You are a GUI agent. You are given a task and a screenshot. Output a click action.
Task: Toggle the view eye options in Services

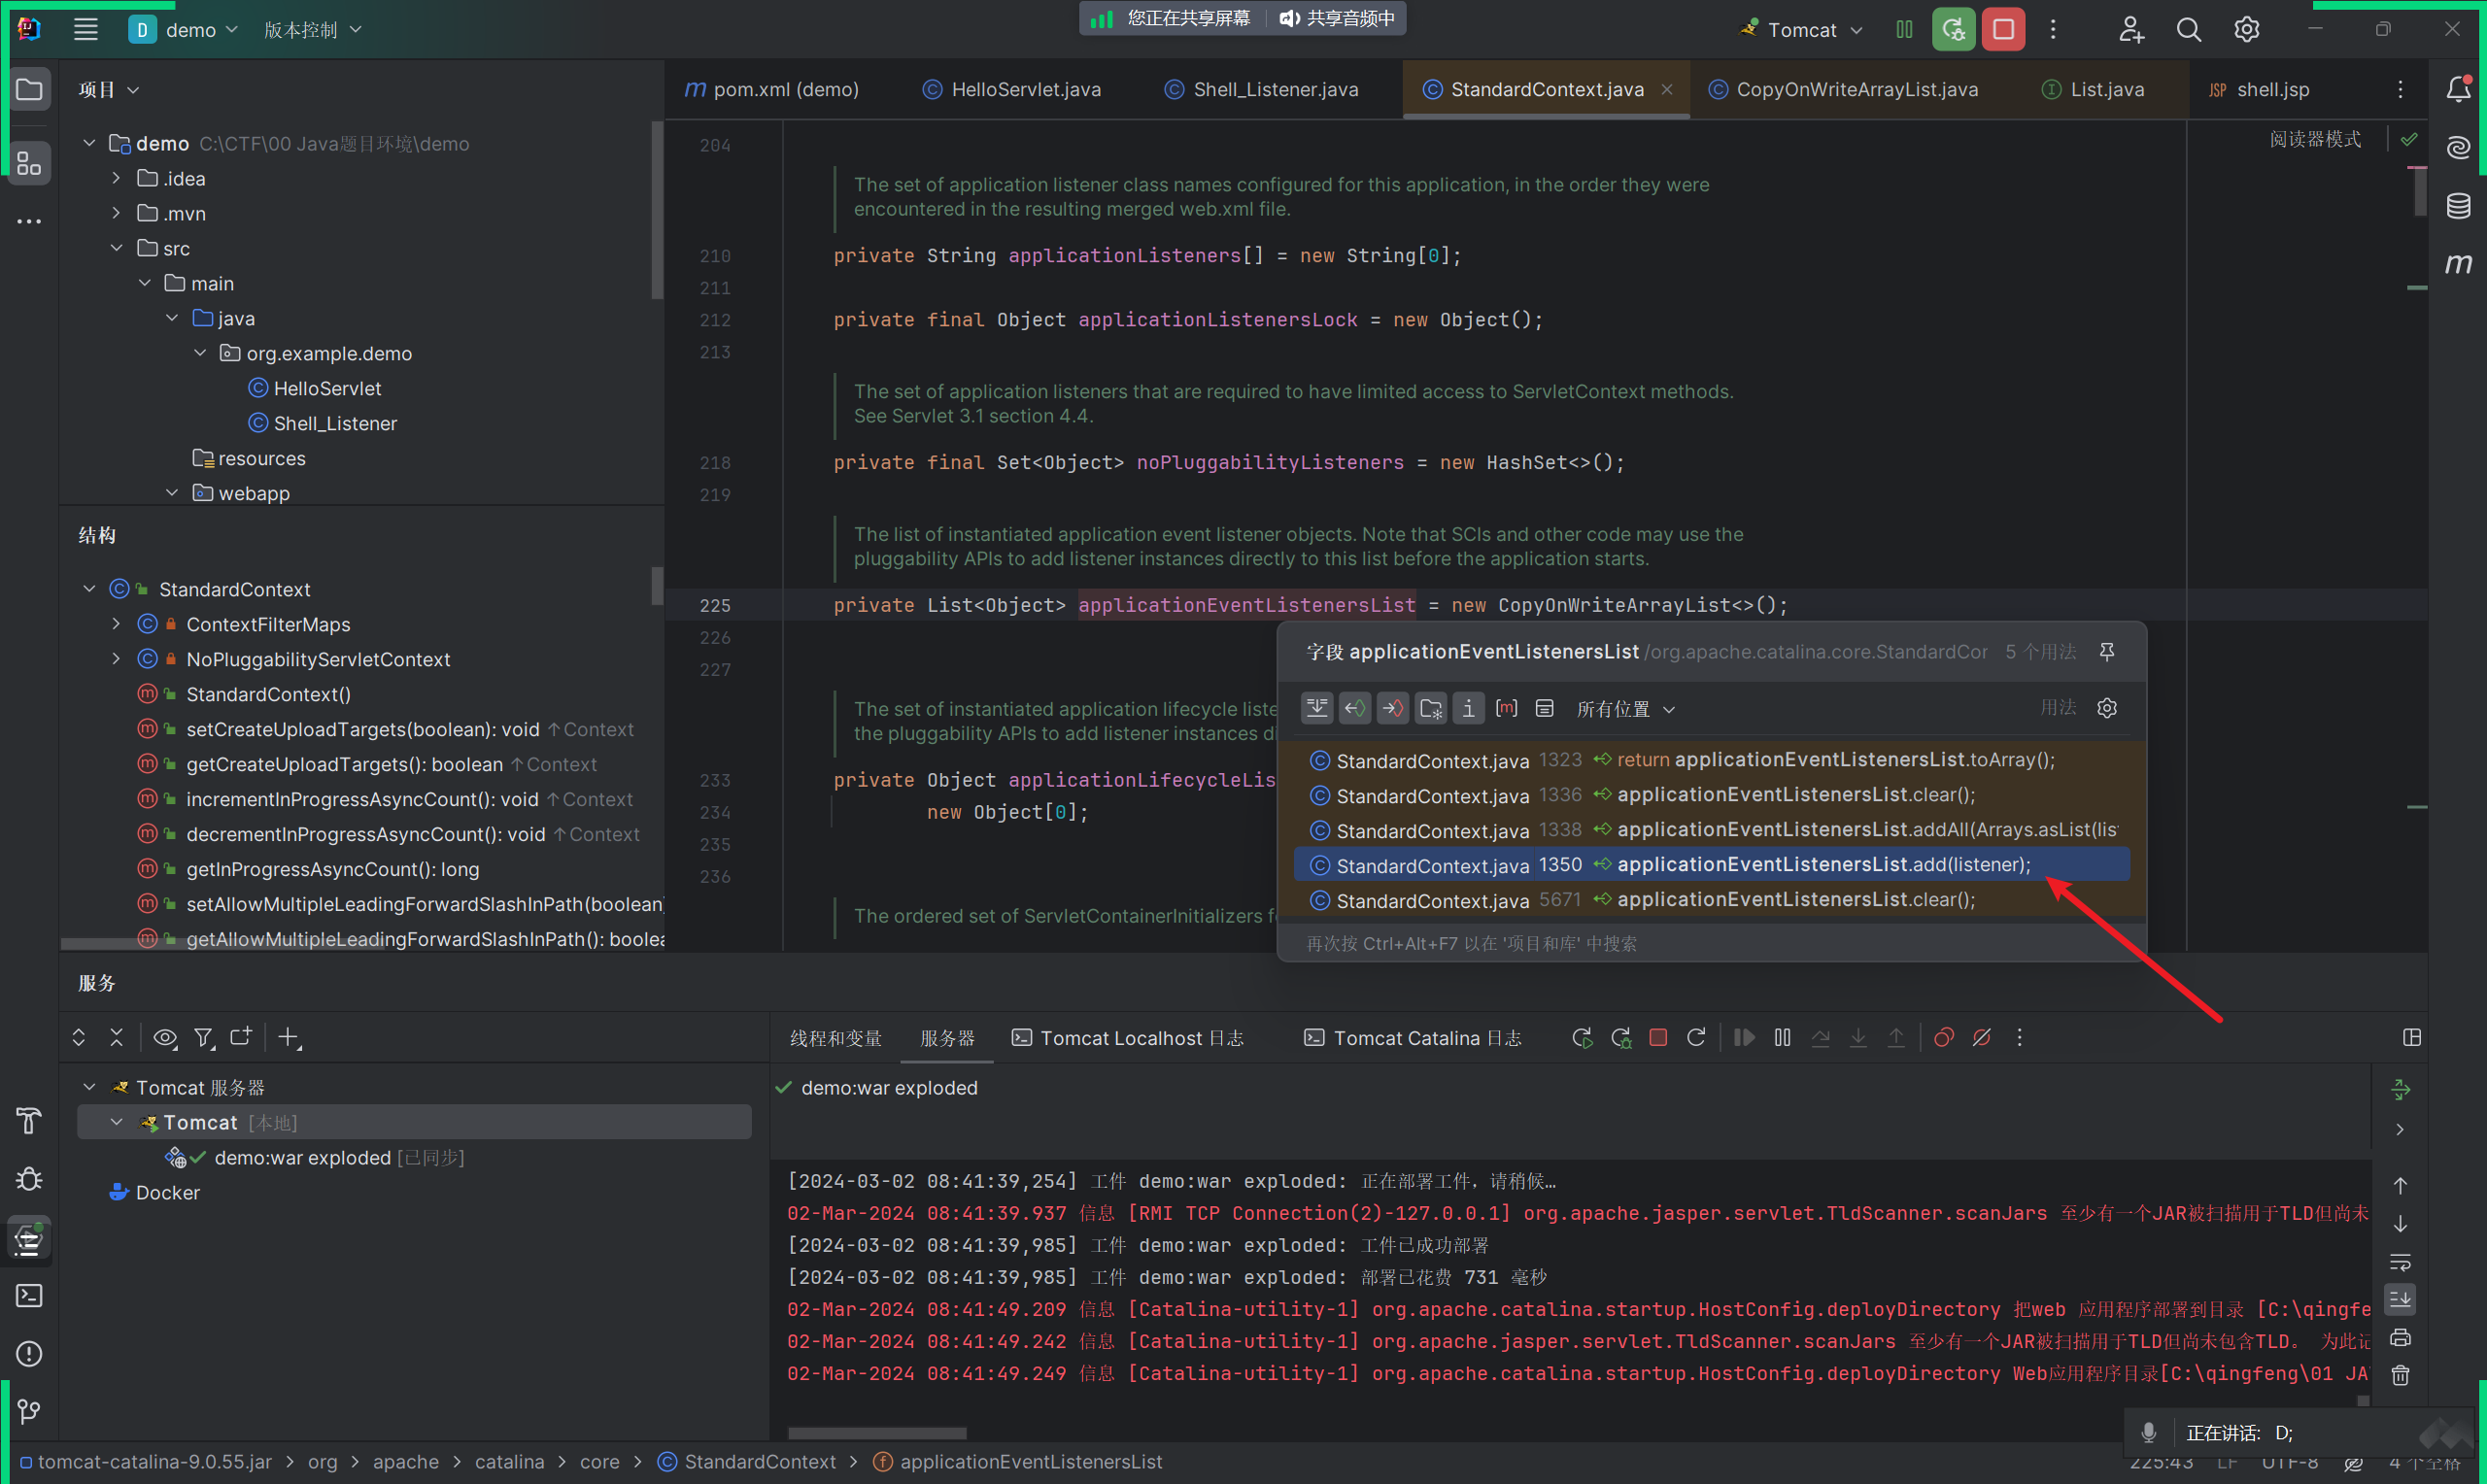point(165,1038)
